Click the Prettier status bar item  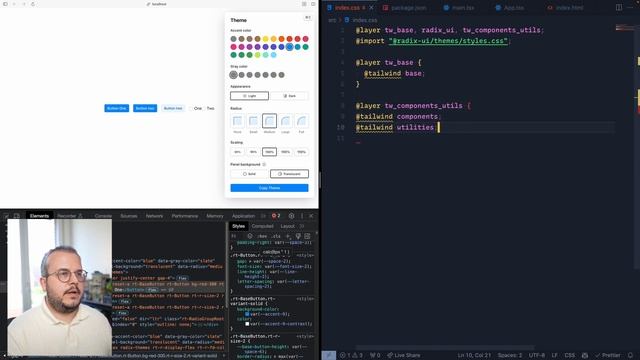click(608, 356)
